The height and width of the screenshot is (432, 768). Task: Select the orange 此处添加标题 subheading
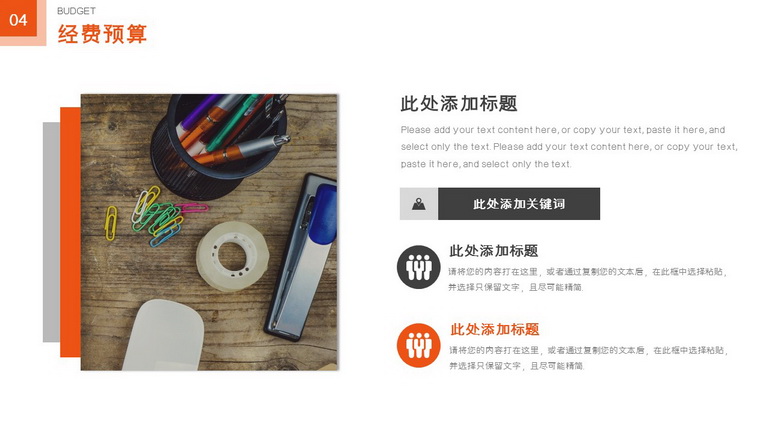[x=495, y=329]
